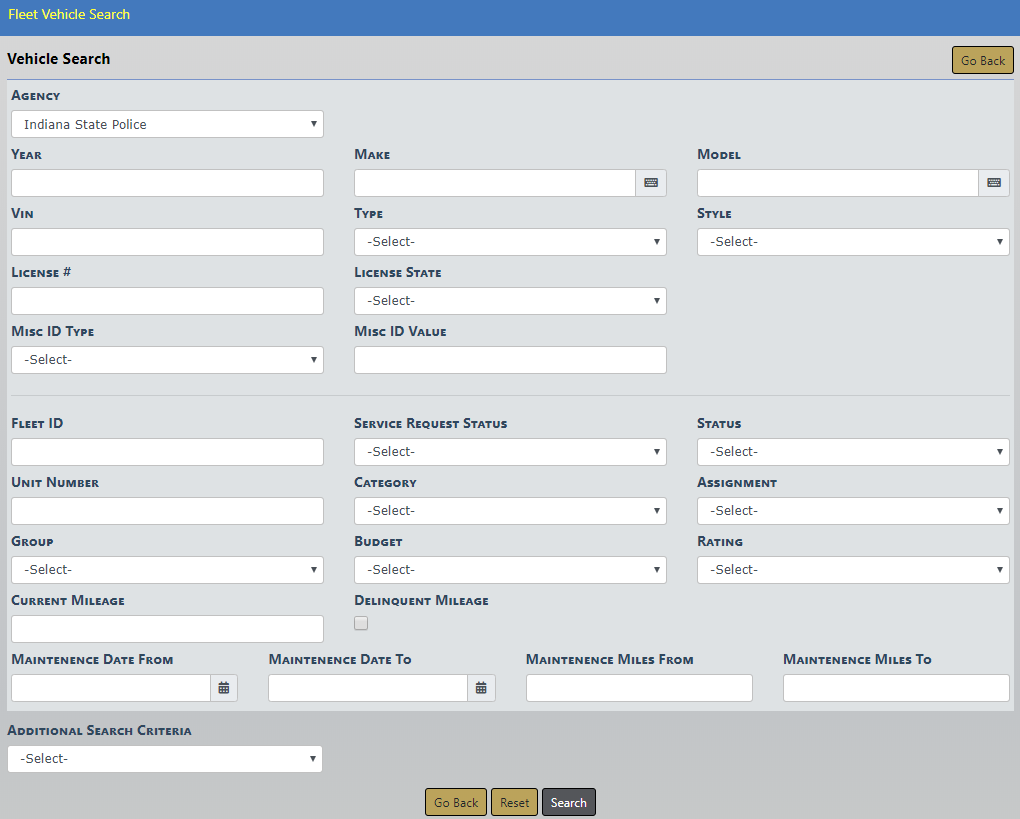1020x819 pixels.
Task: Click the bottom Go Back button
Action: pos(456,803)
